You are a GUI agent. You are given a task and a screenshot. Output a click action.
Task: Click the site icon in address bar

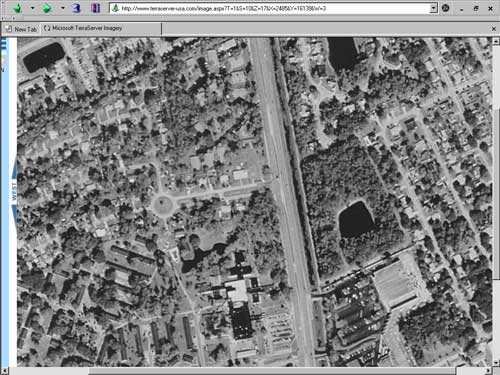(115, 8)
